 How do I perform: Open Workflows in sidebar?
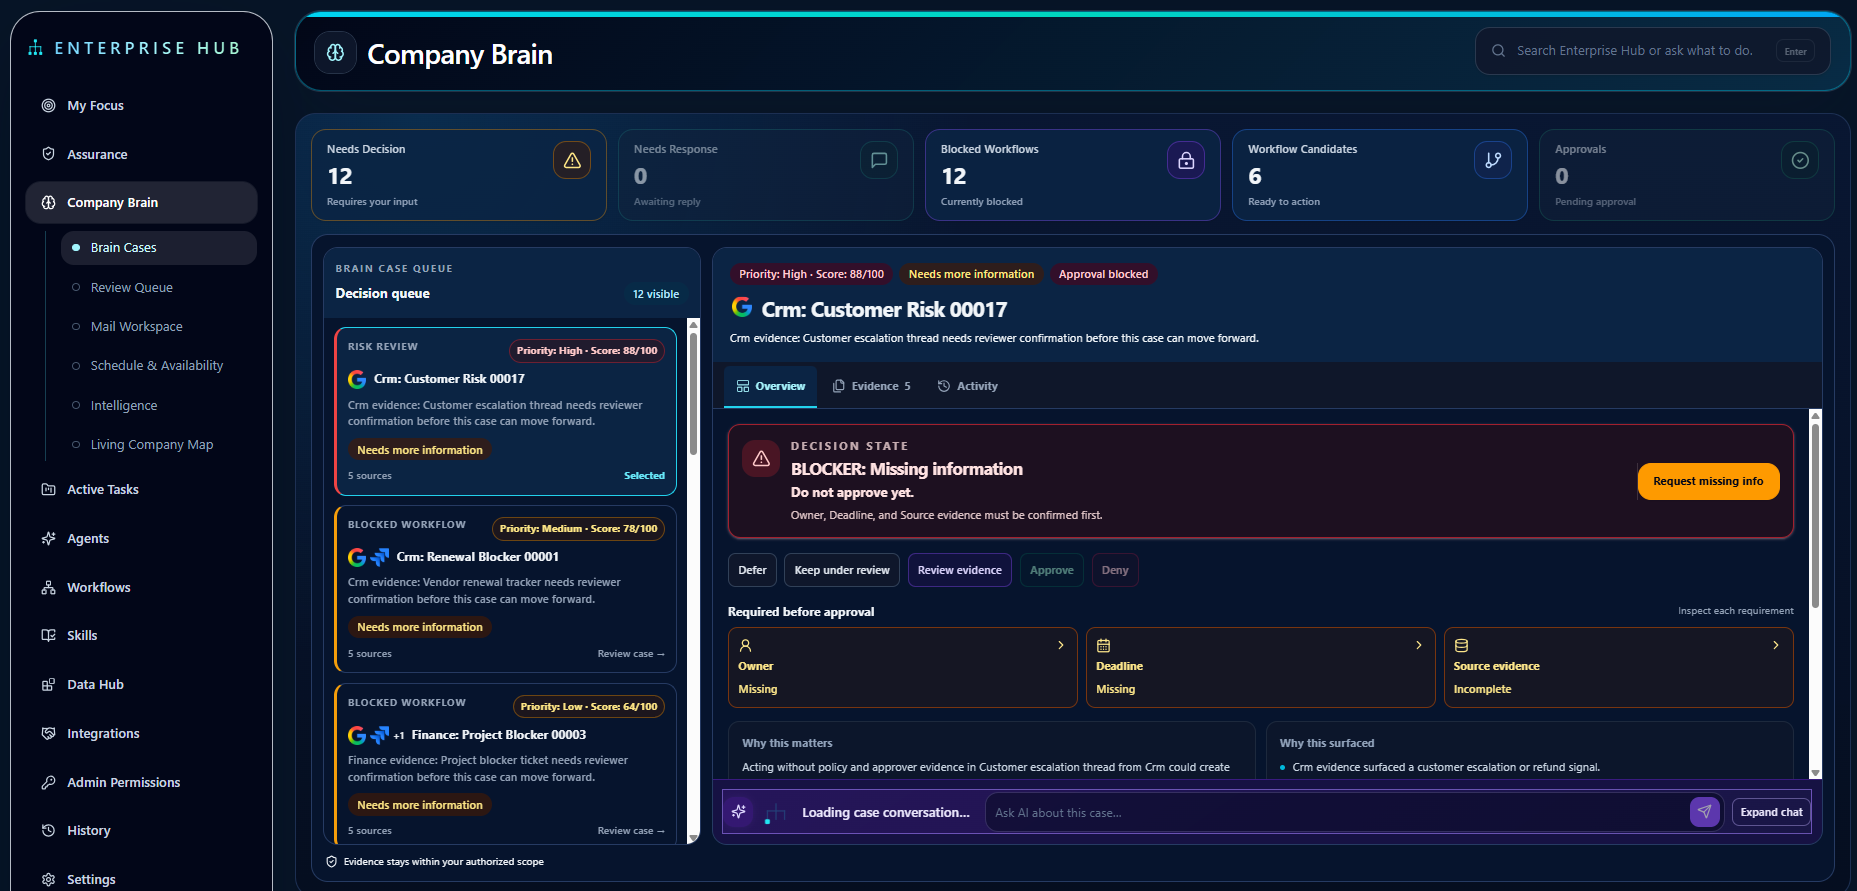point(141,587)
